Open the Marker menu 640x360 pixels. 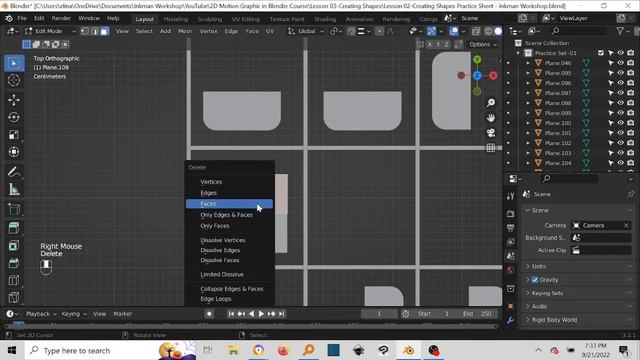click(x=122, y=314)
